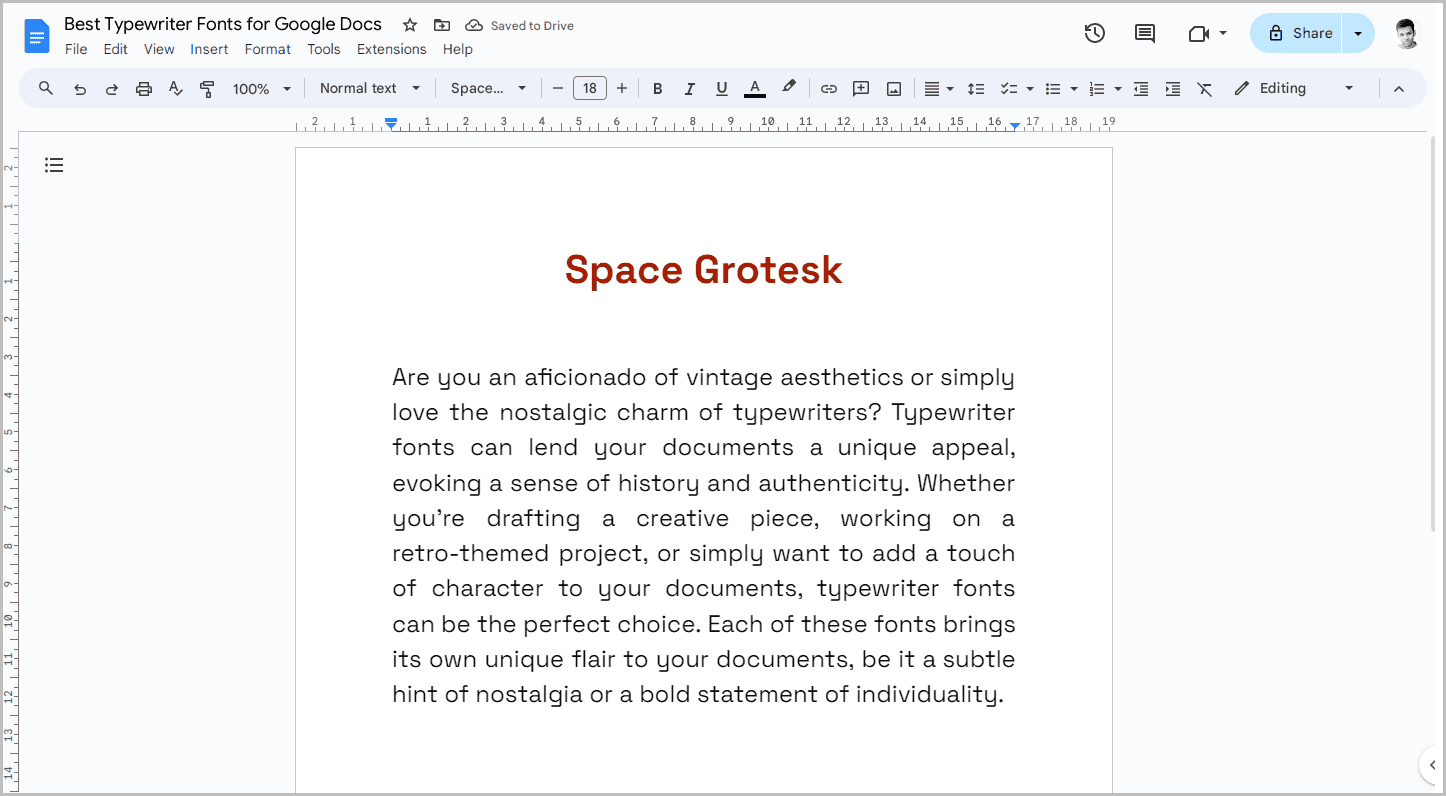Screen dimensions: 1446x796
Task: Toggle underline formatting
Action: pos(721,88)
